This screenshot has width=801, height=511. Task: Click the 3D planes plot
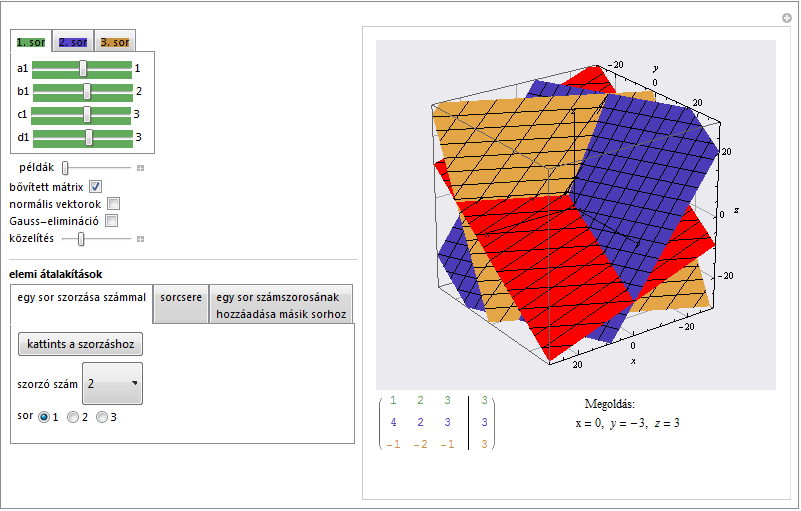click(x=576, y=215)
